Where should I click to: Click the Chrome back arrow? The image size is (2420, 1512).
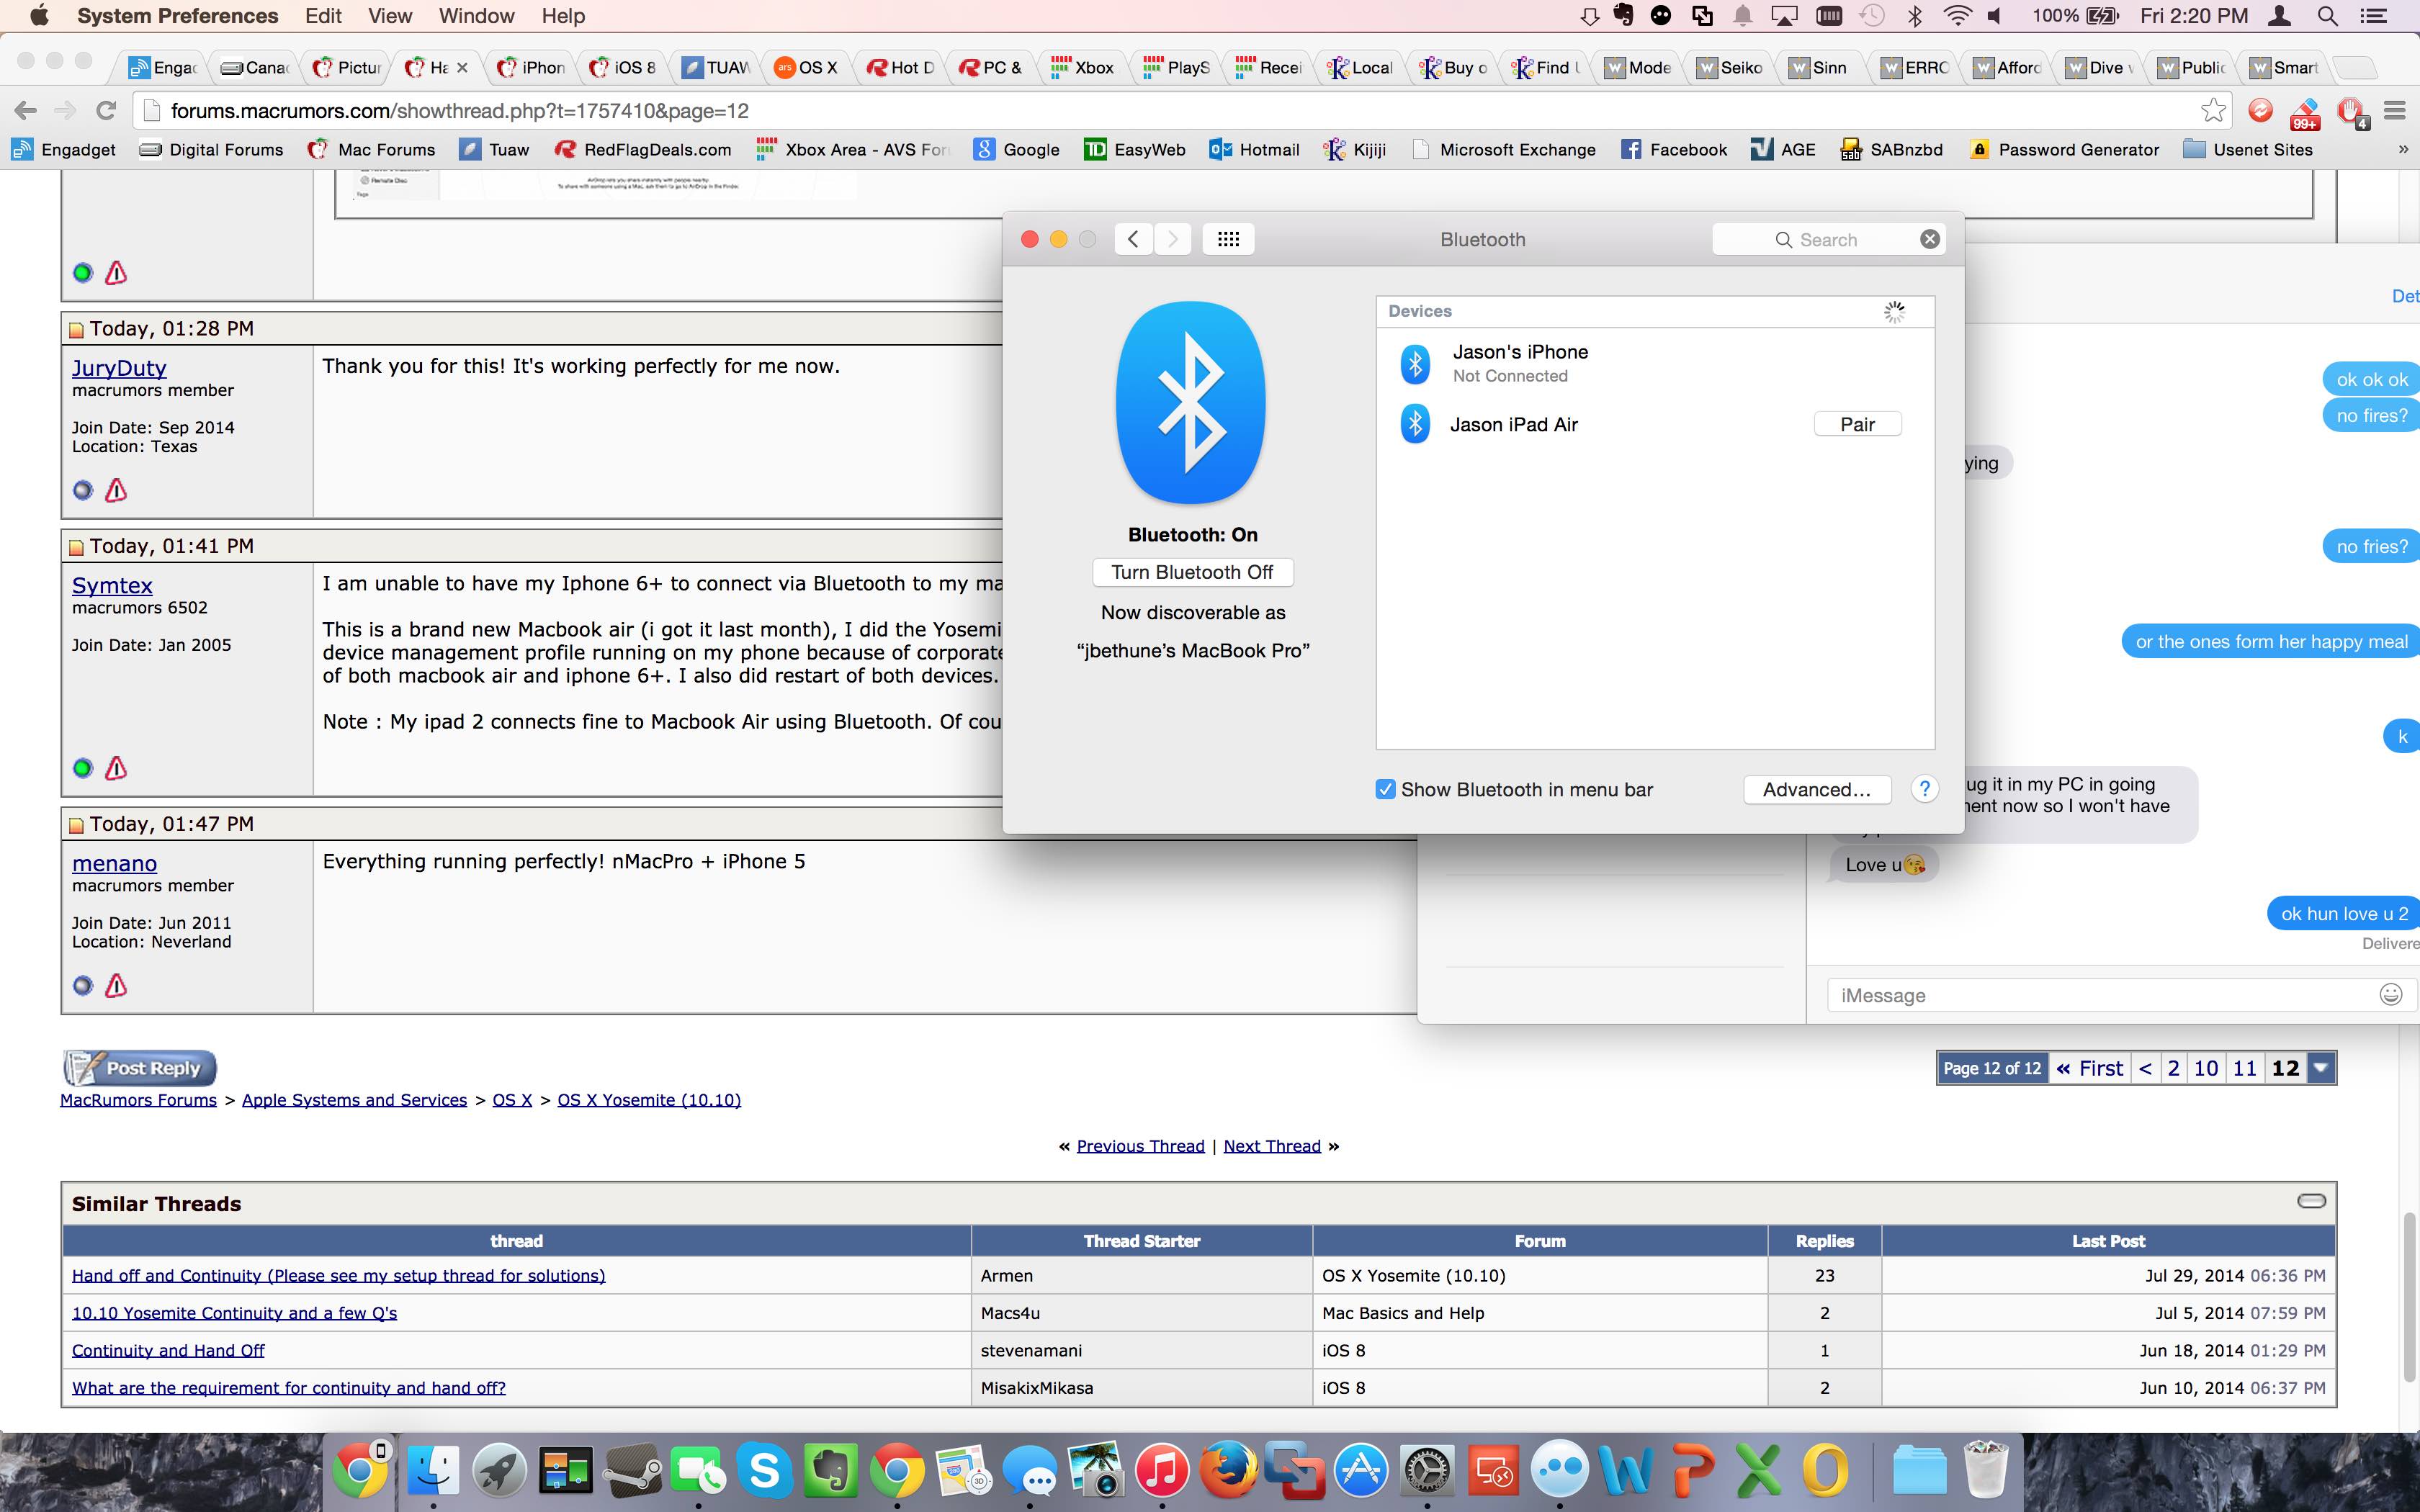(x=26, y=110)
